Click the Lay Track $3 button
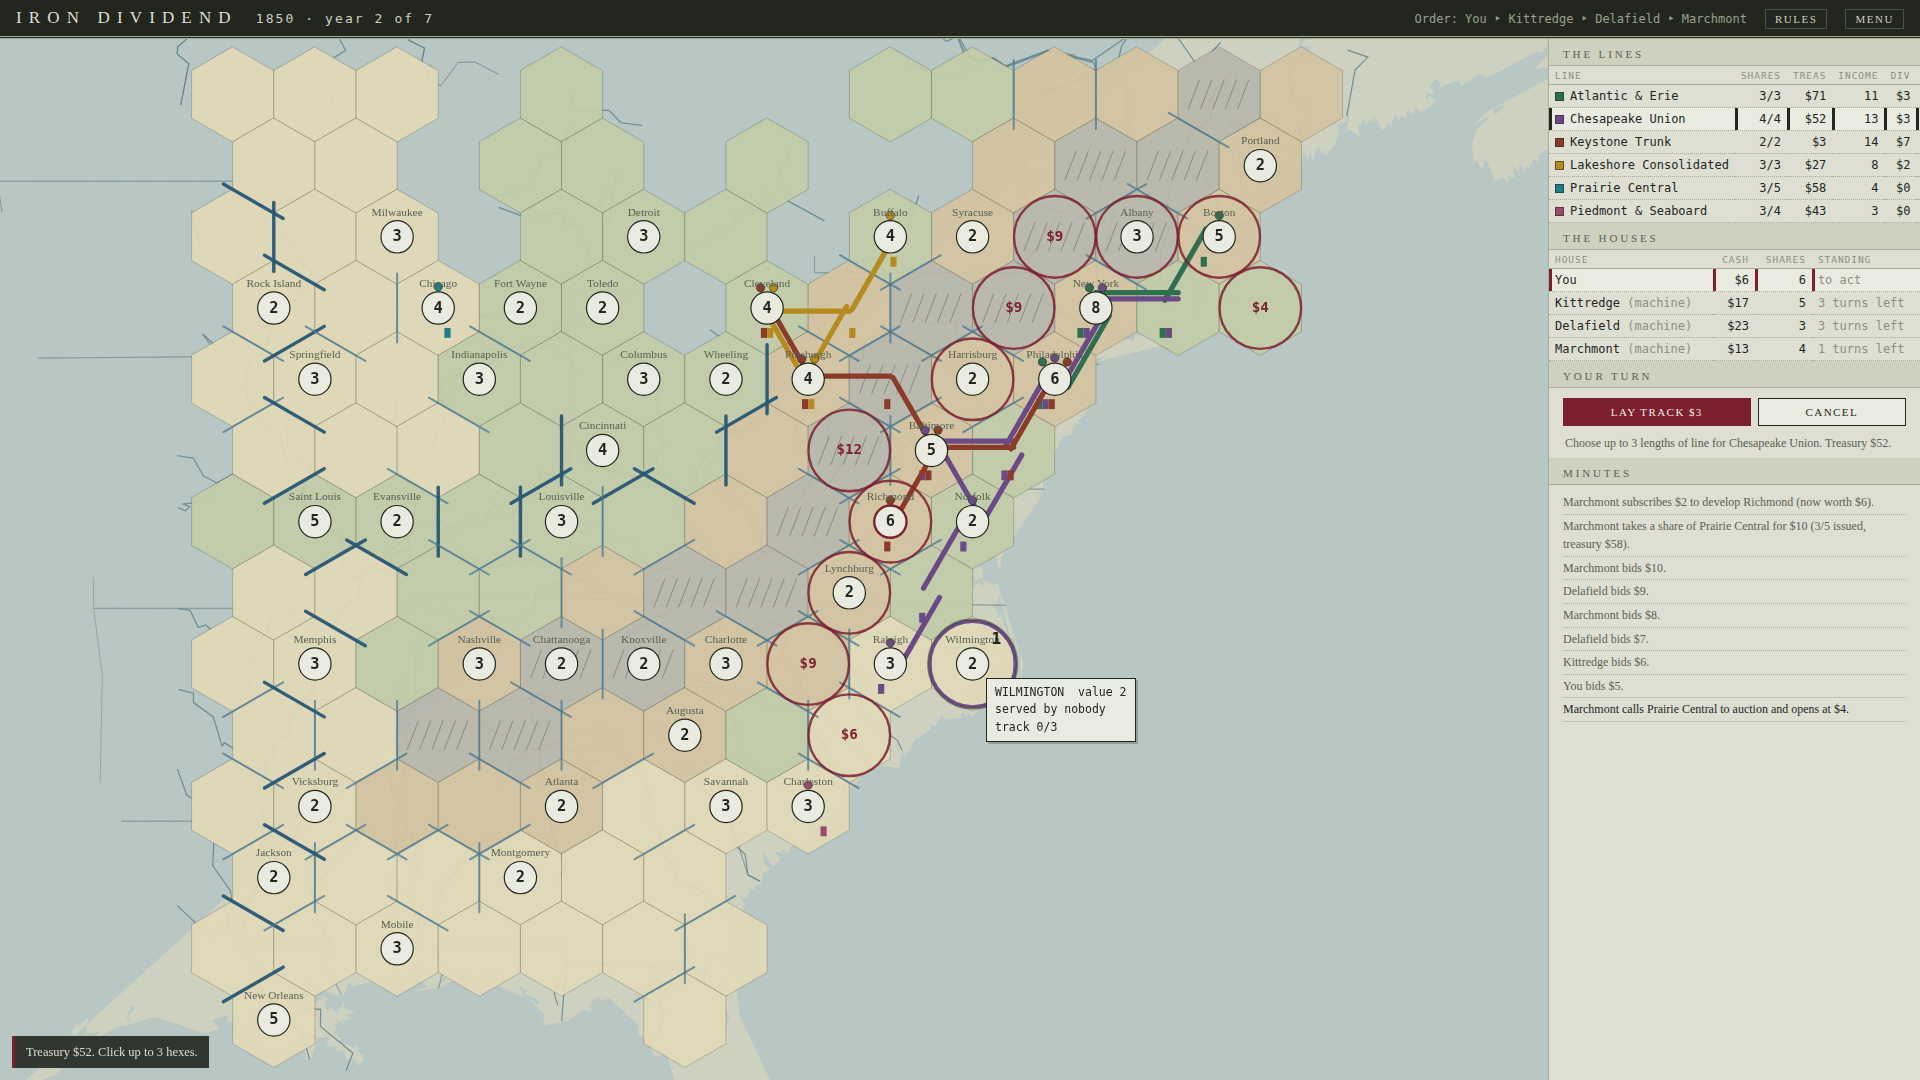This screenshot has width=1920, height=1080. point(1656,412)
